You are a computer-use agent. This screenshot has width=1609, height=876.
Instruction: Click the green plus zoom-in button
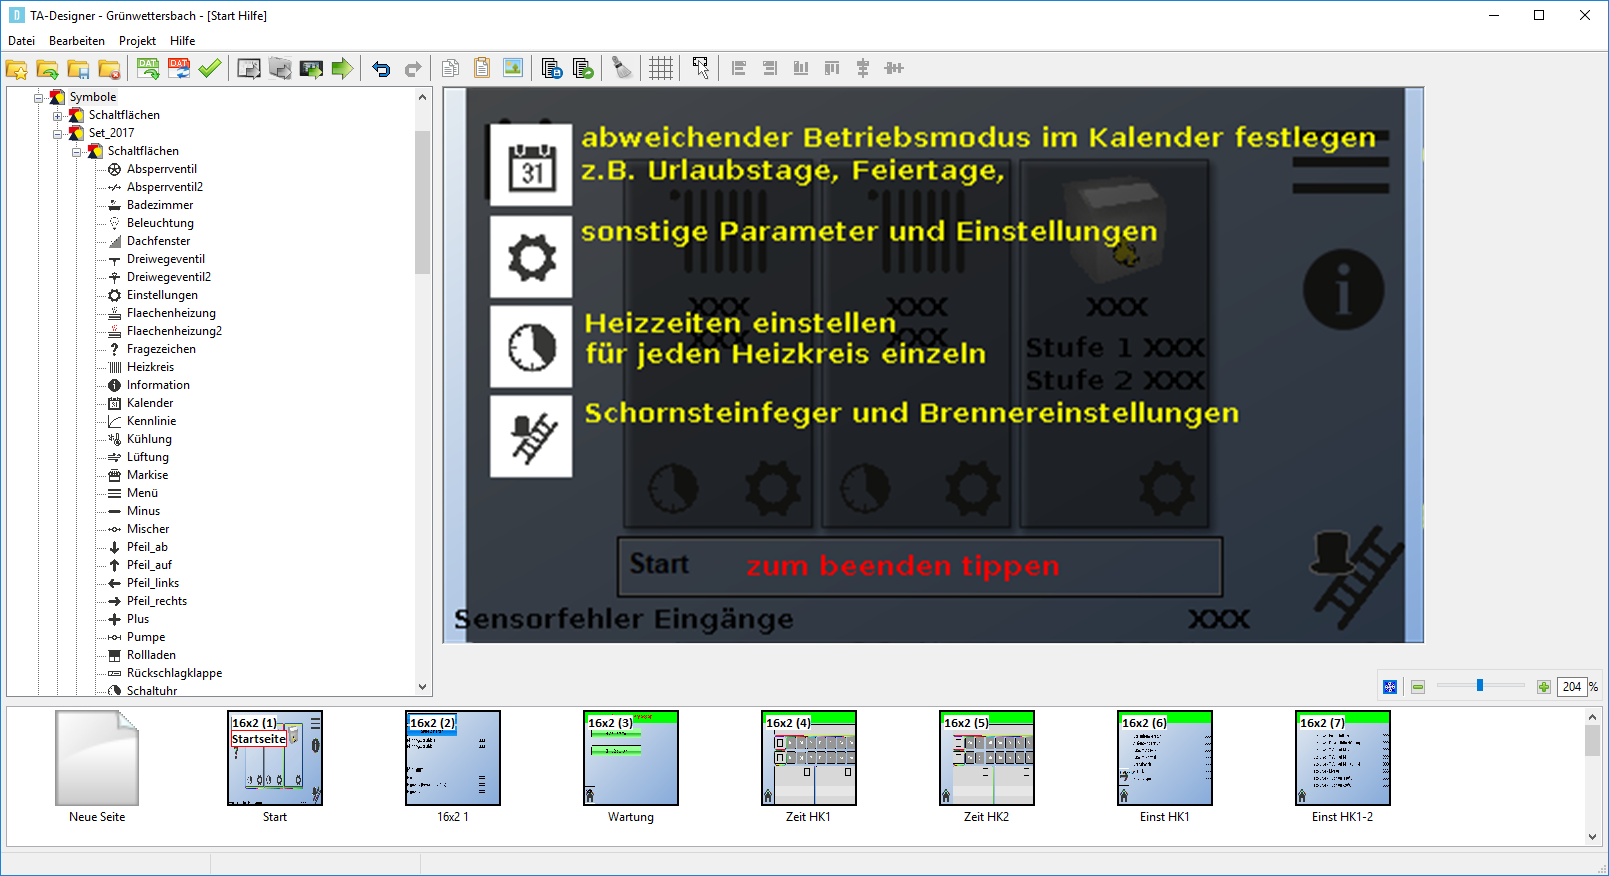click(x=1543, y=687)
